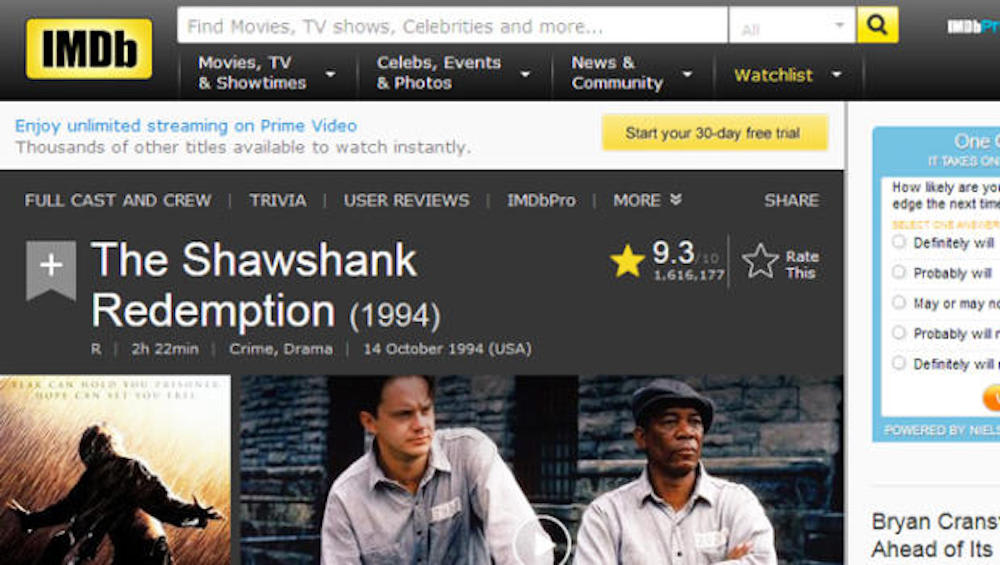Click the Find Movies search field
1000x565 pixels.
[x=452, y=26]
